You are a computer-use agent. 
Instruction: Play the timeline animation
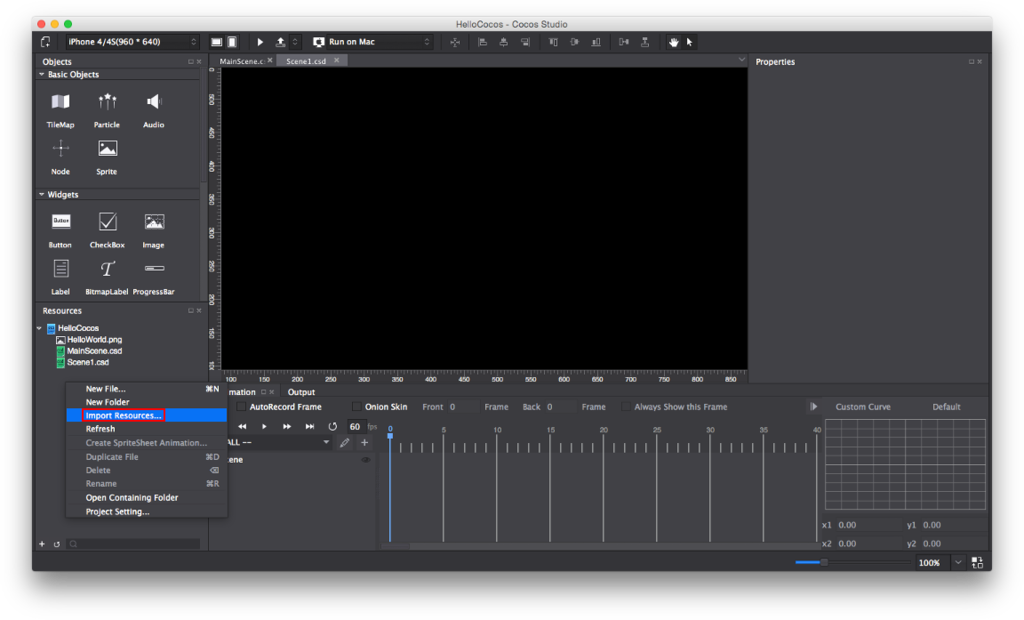pos(264,426)
